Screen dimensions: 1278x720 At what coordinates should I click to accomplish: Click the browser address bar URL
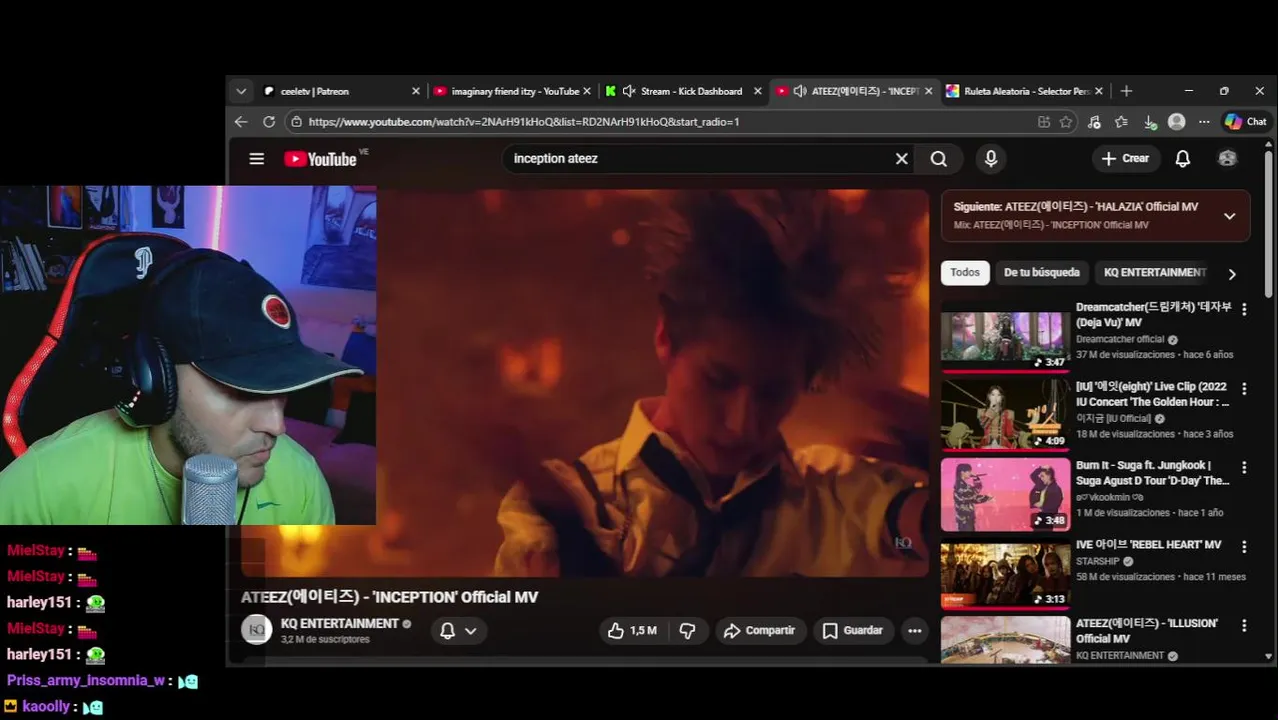click(524, 121)
